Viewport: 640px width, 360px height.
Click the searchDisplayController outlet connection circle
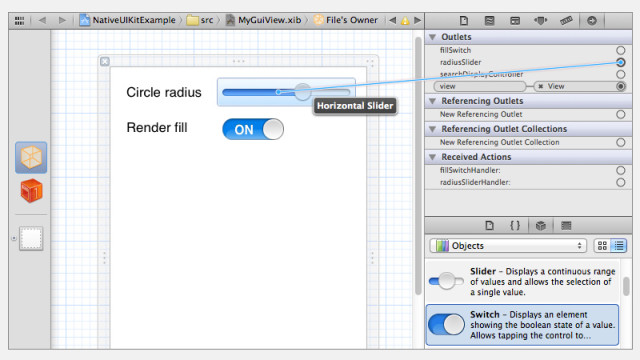620,74
